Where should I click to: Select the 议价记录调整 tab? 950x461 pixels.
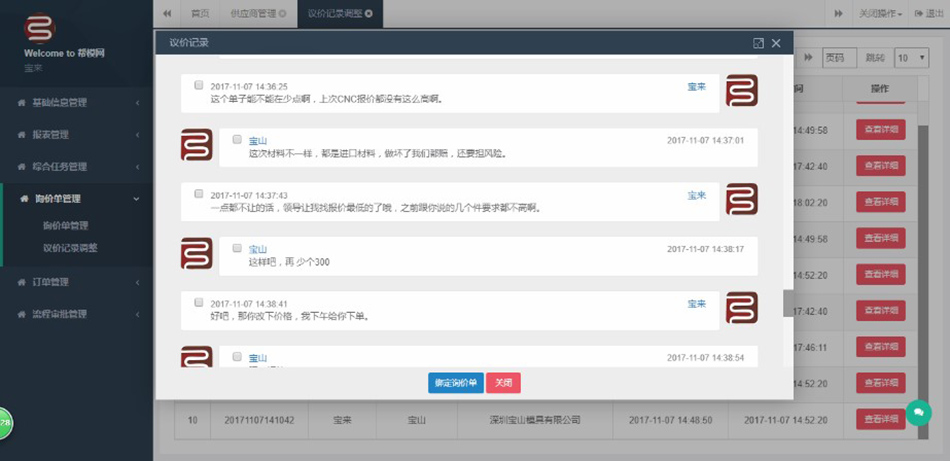(x=340, y=13)
